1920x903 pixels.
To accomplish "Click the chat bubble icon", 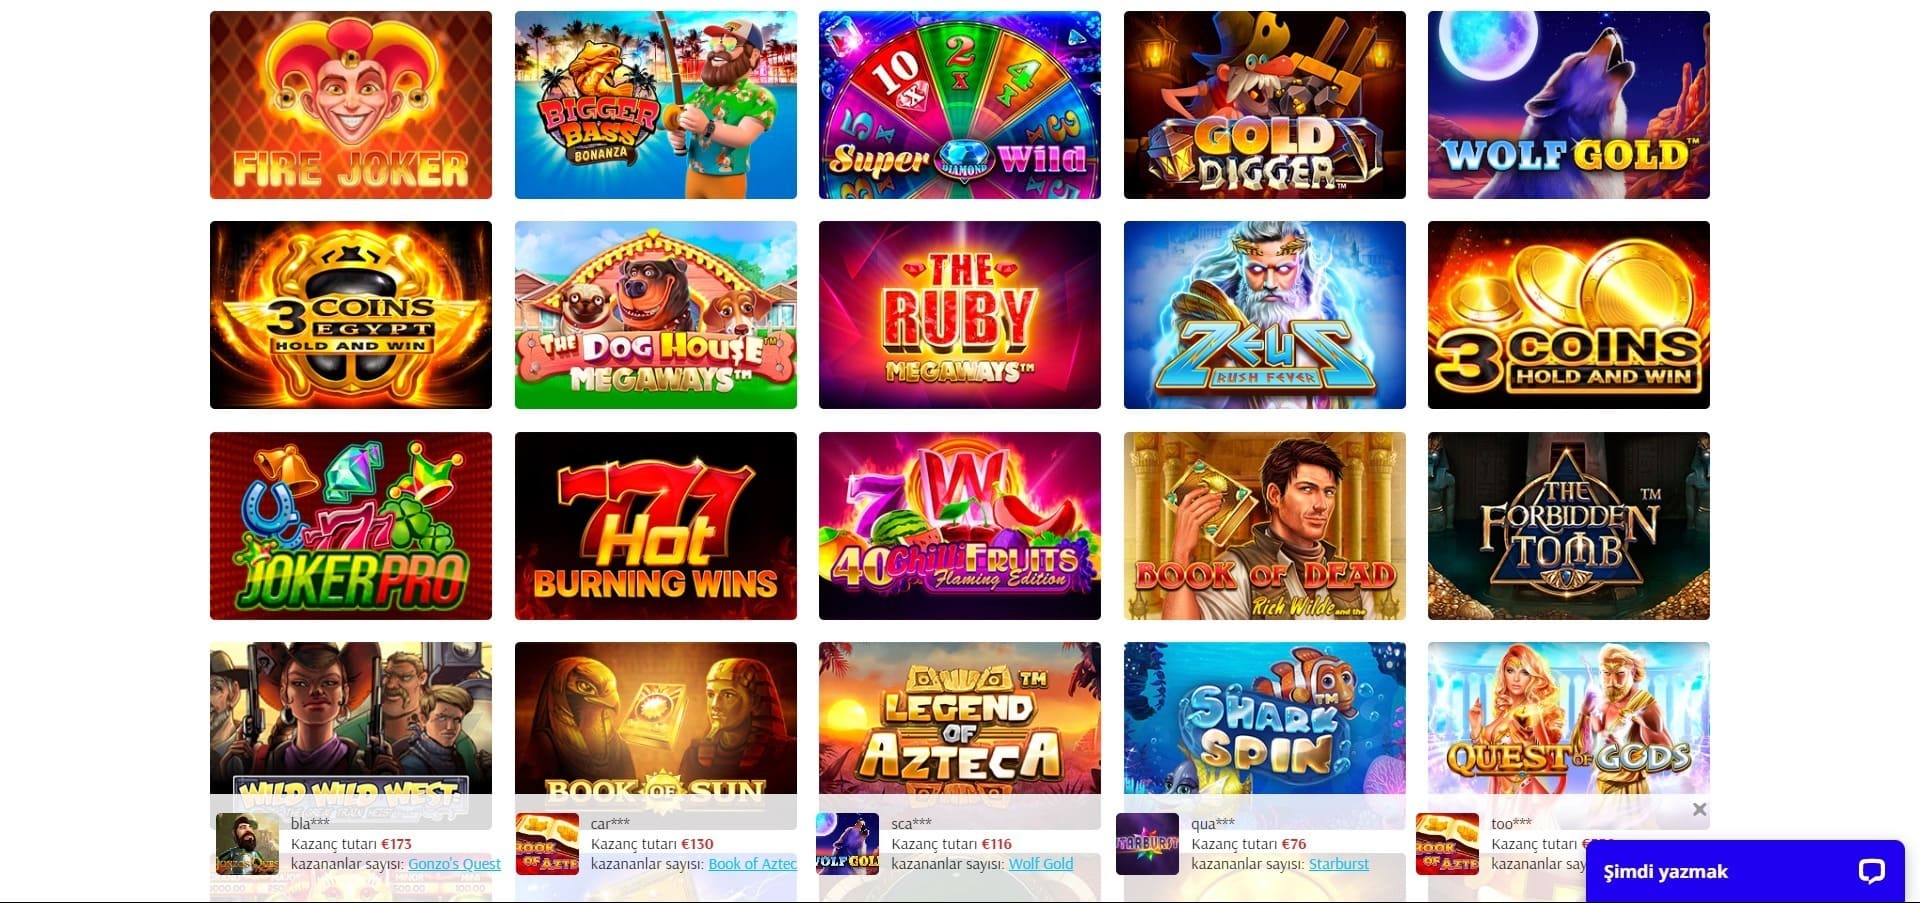I will pos(1871,871).
